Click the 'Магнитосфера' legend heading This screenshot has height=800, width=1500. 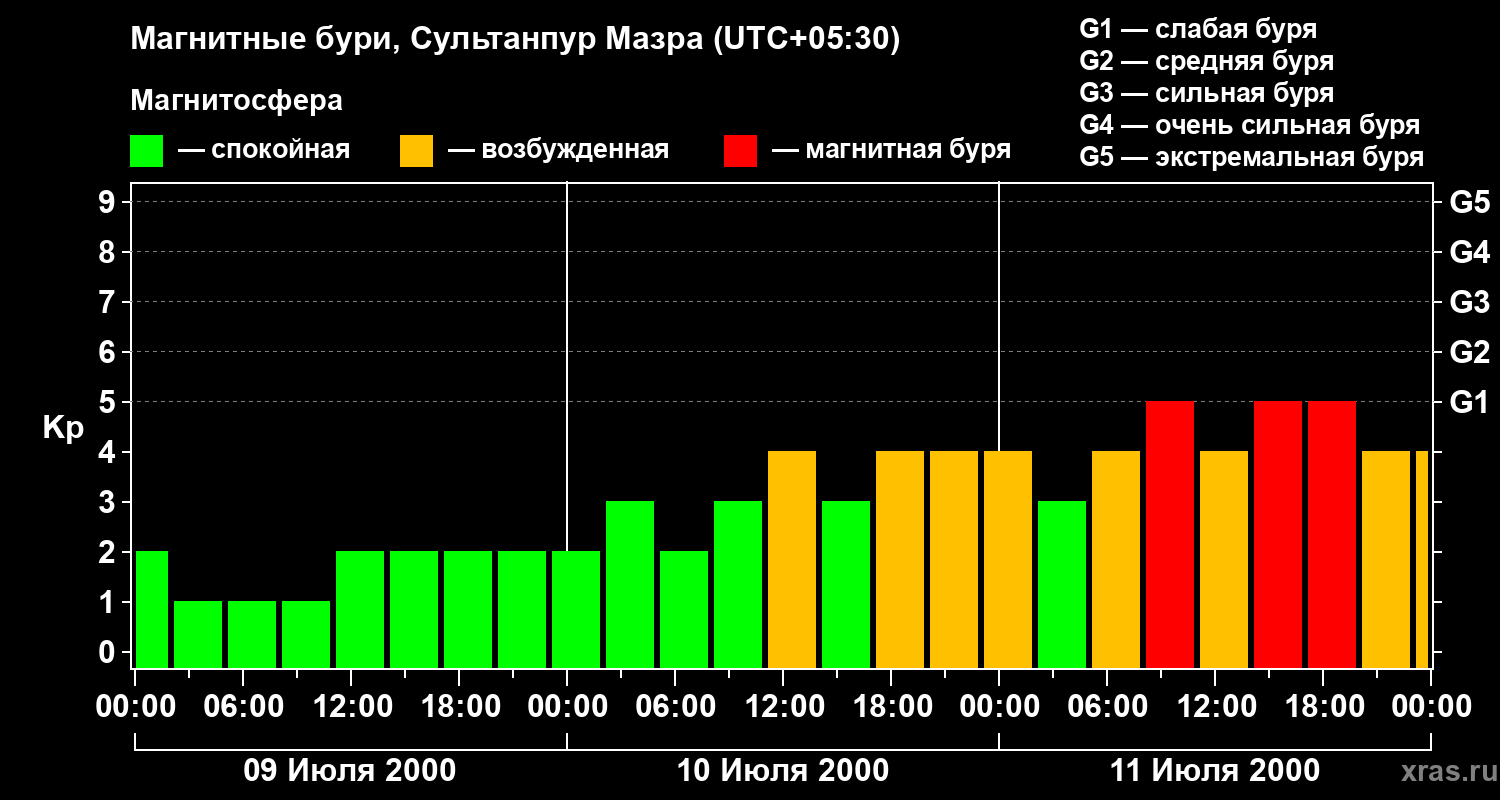[x=237, y=101]
